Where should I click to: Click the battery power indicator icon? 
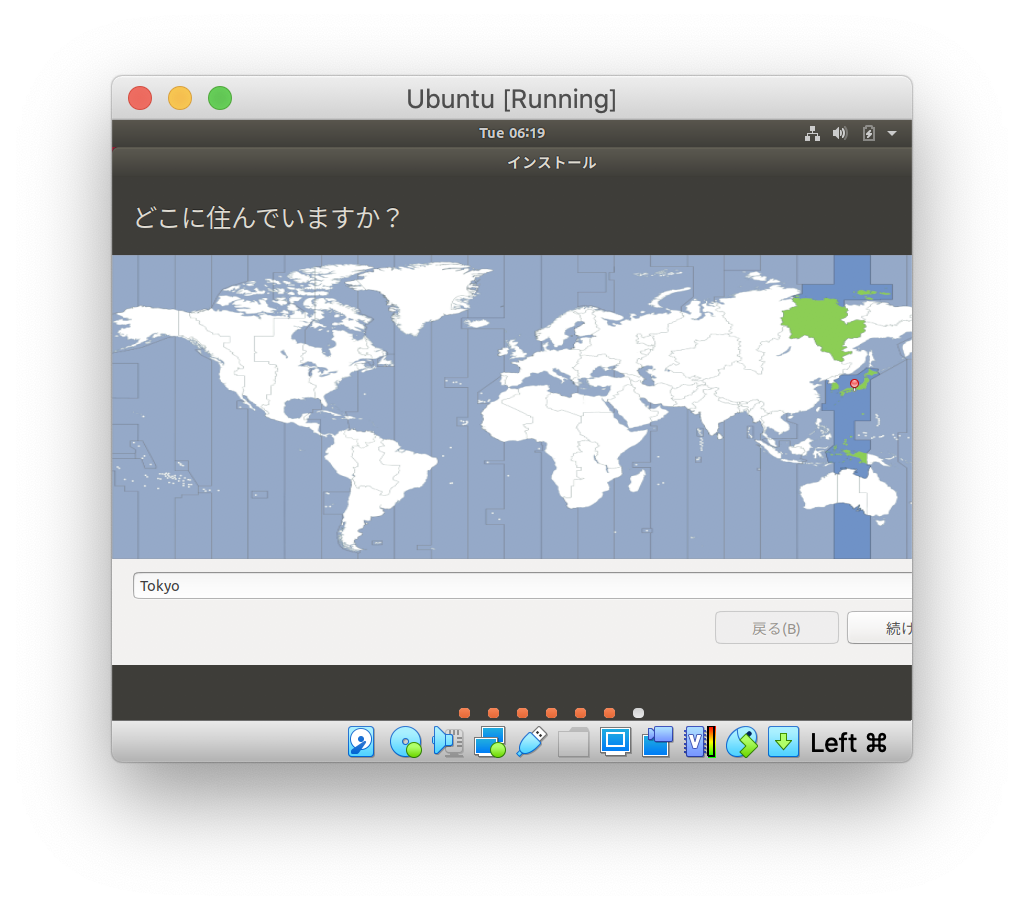868,133
